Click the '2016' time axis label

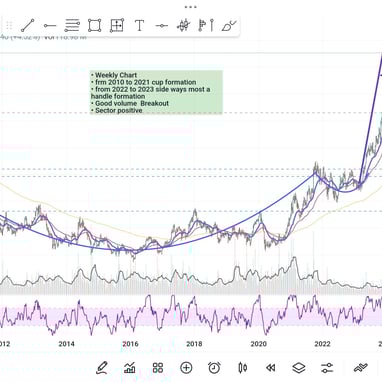(130, 344)
